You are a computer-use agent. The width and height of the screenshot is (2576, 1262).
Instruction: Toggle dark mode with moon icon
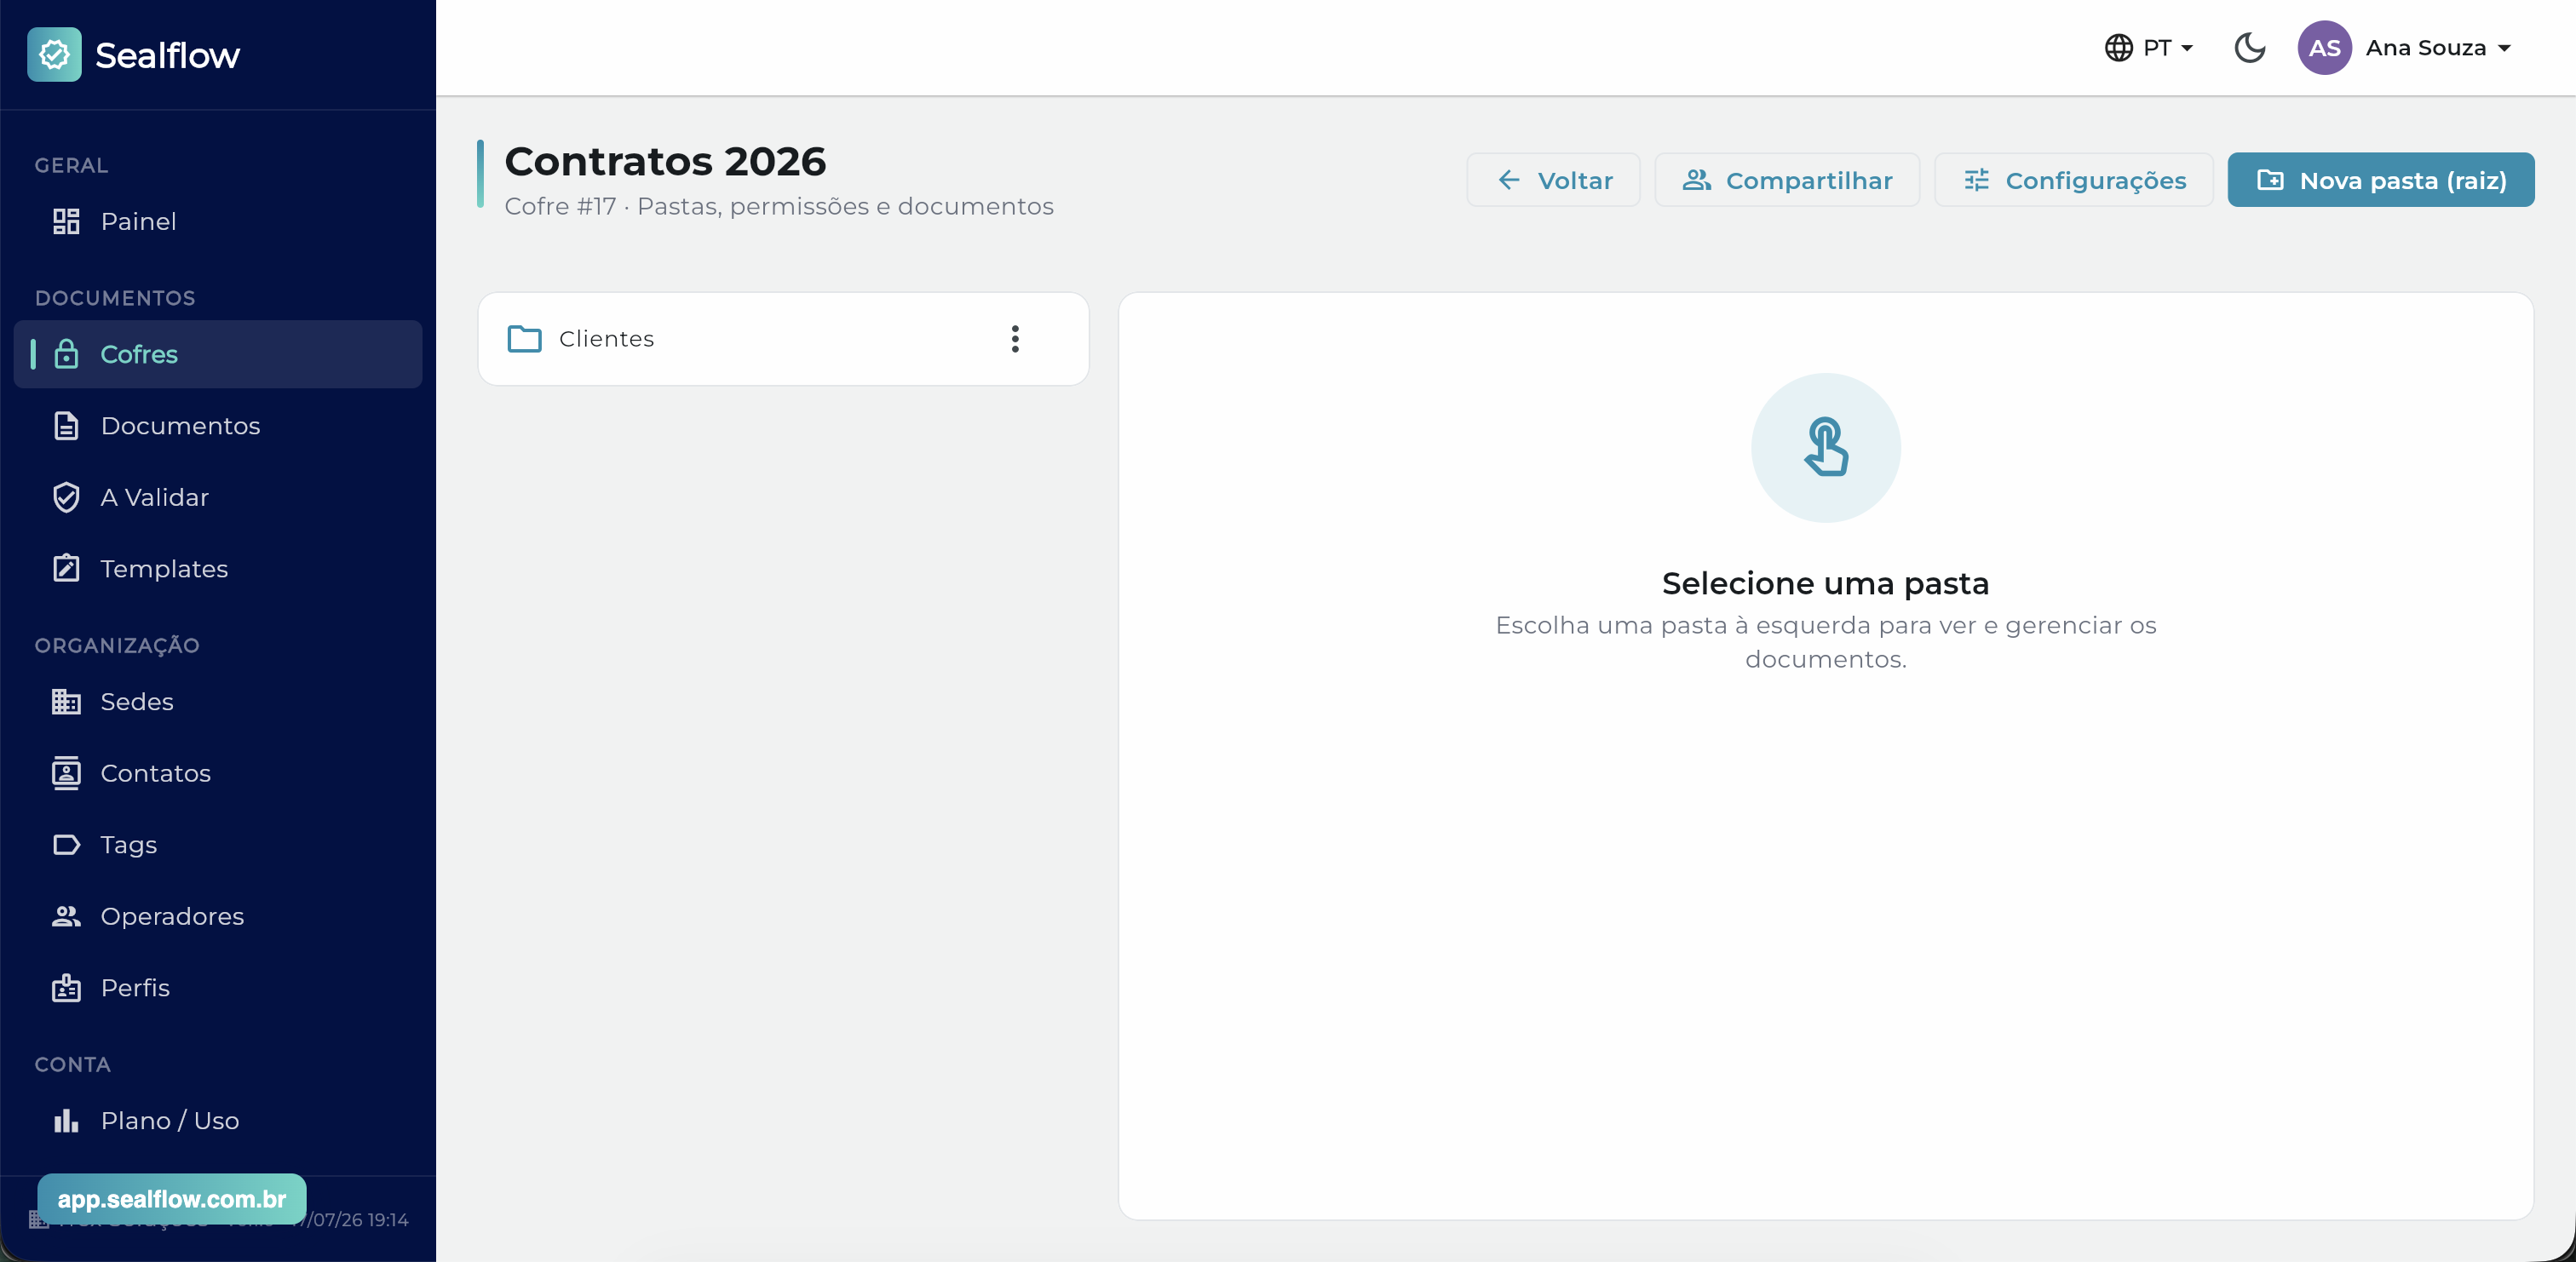coord(2249,48)
